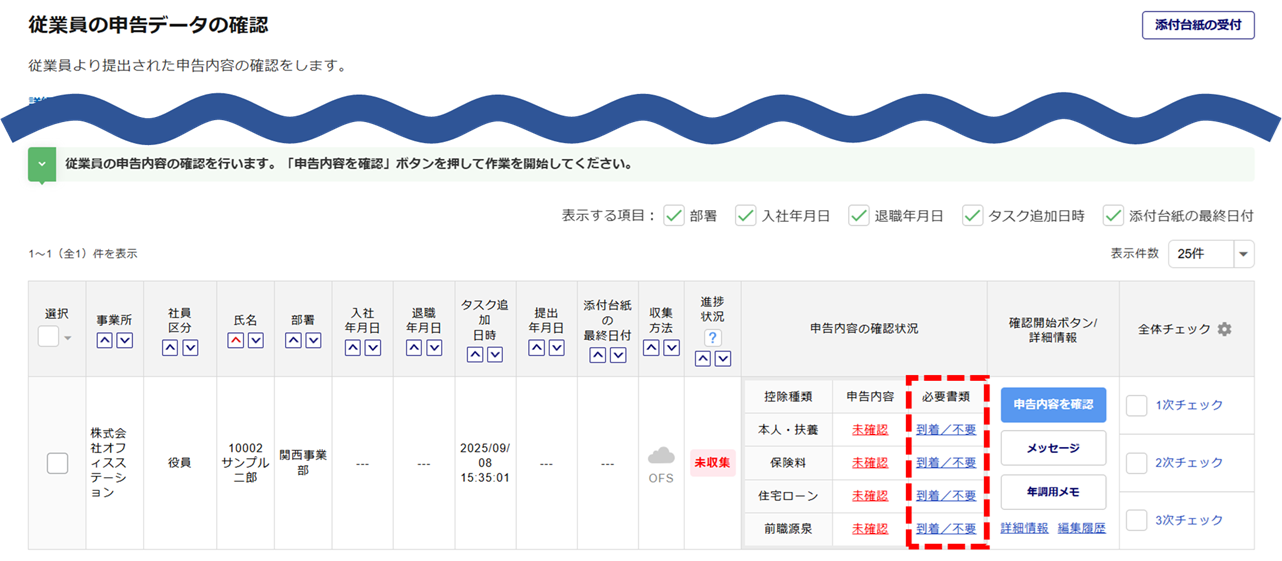
Task: Sort 社員区分 column descending with down arrow
Action: [x=189, y=348]
